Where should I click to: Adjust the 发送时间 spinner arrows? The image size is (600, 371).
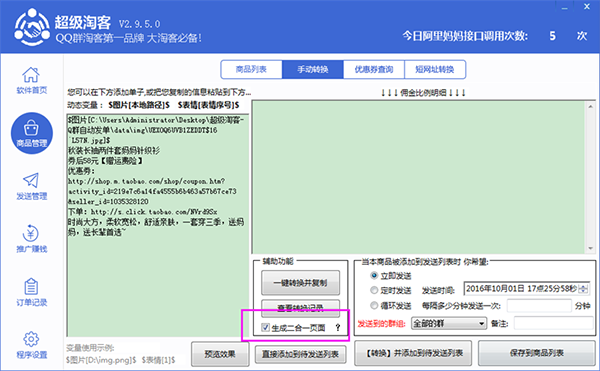584,289
